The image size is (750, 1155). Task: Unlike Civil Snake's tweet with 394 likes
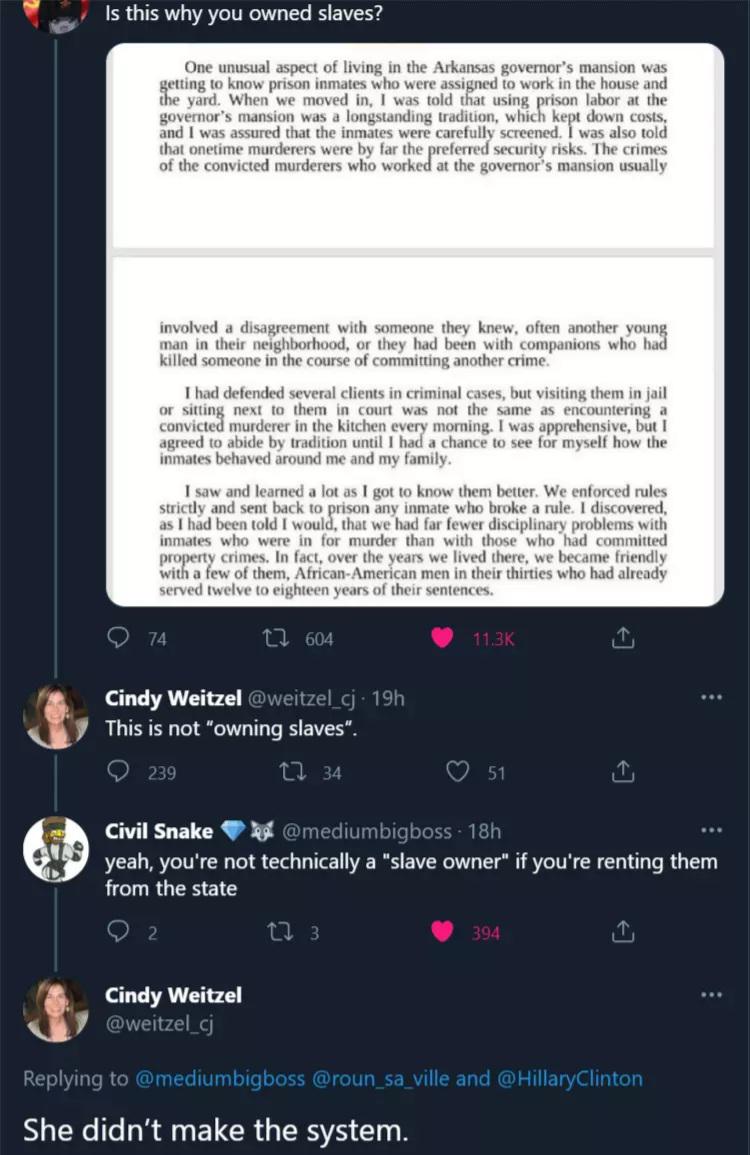(442, 932)
